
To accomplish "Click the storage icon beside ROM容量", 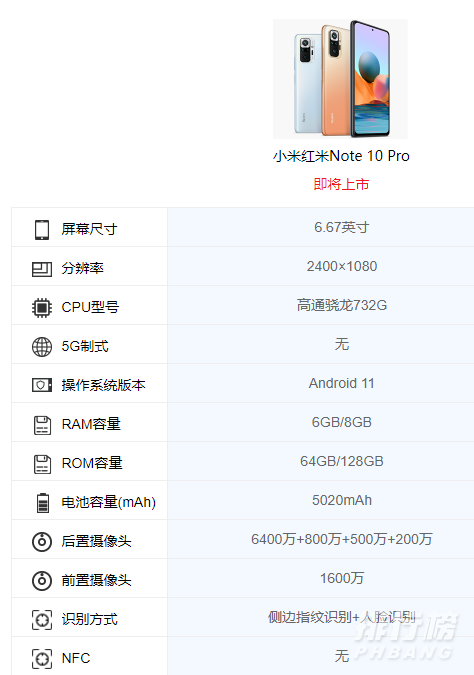I will [x=42, y=464].
